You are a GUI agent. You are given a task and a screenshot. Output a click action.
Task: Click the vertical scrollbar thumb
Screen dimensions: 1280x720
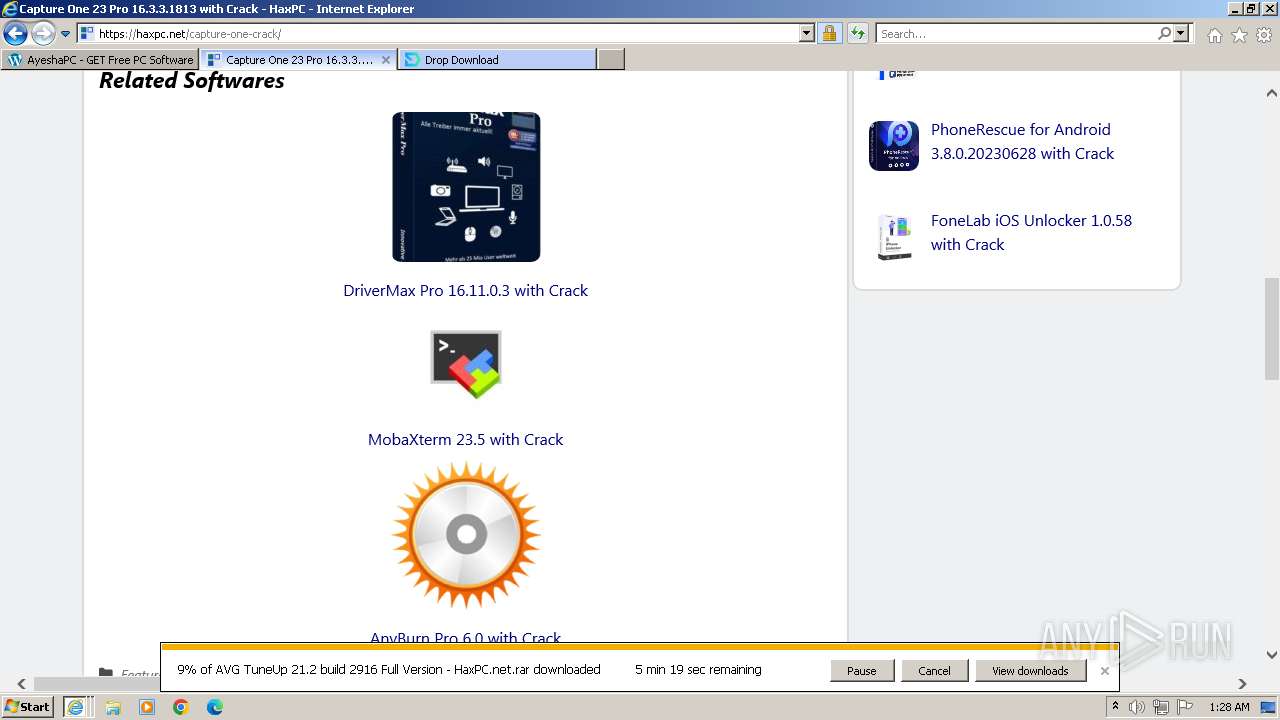pyautogui.click(x=1272, y=328)
